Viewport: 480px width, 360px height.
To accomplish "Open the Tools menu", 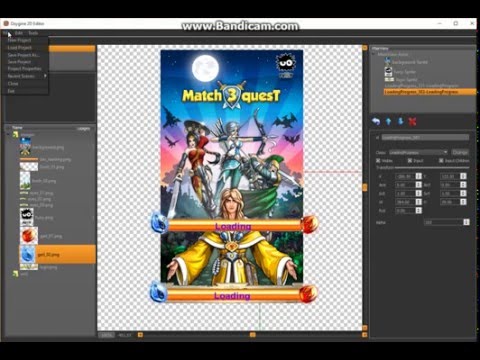I will click(33, 33).
